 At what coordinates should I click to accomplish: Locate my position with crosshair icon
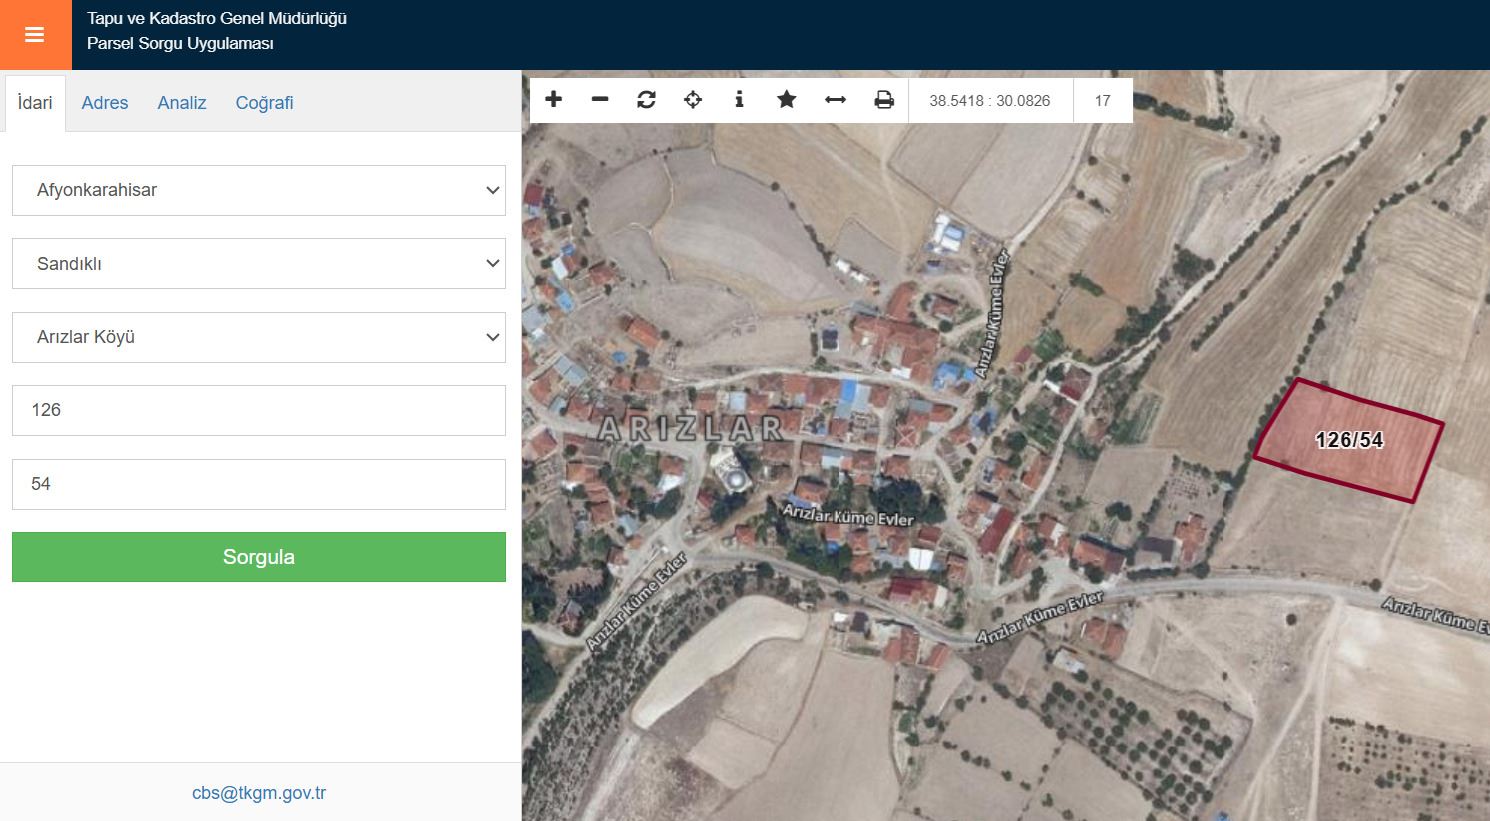(692, 100)
